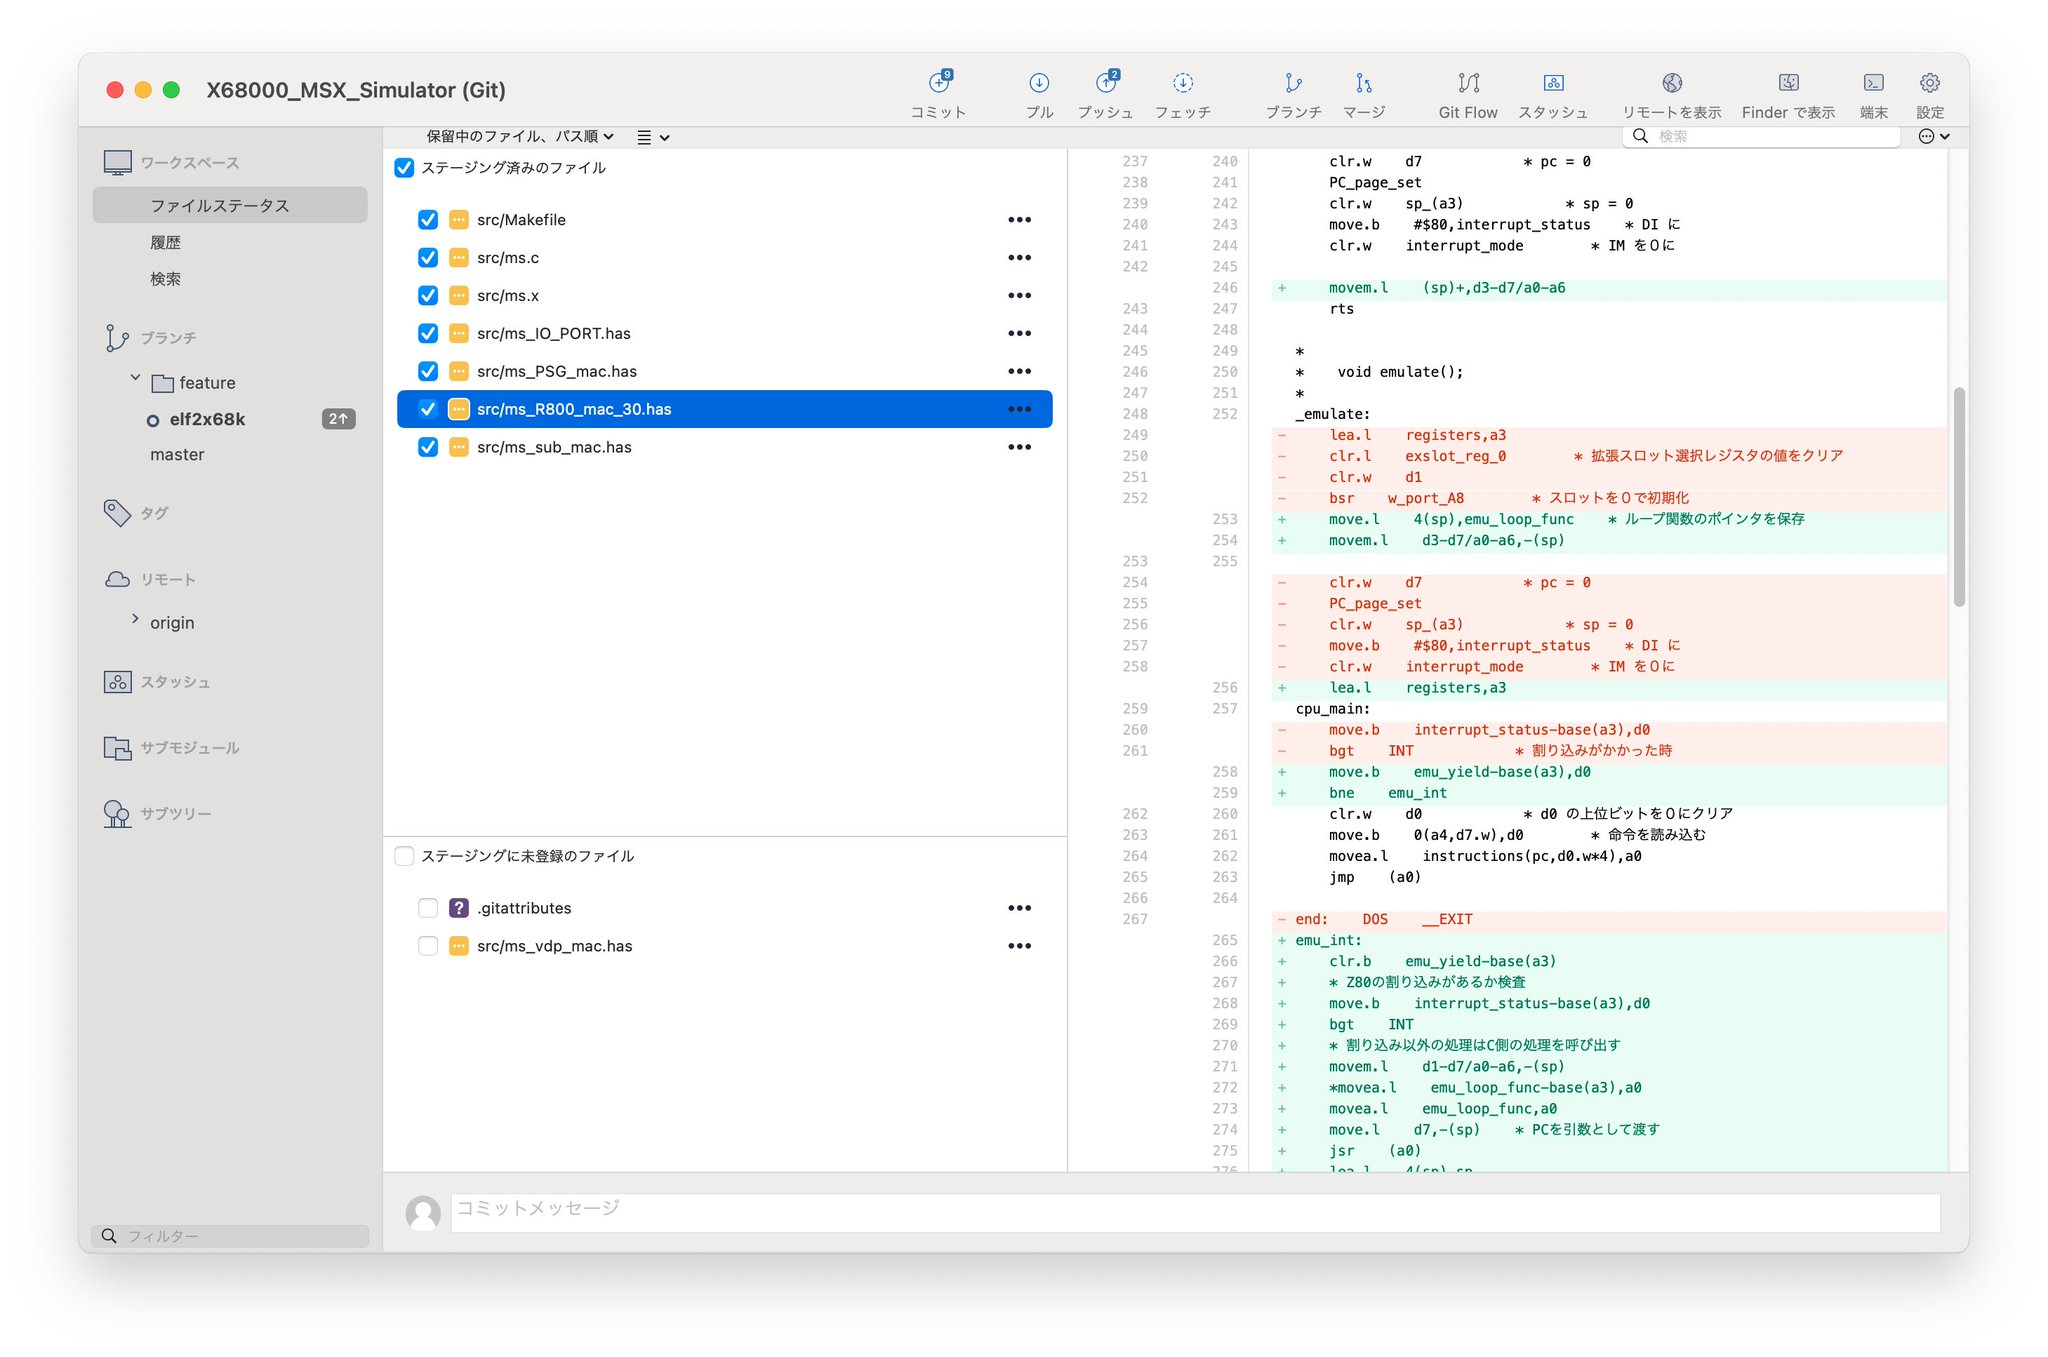Unstage src/ms_IO_PORT.has via its checkbox
The width and height of the screenshot is (2048, 1357).
[x=428, y=334]
